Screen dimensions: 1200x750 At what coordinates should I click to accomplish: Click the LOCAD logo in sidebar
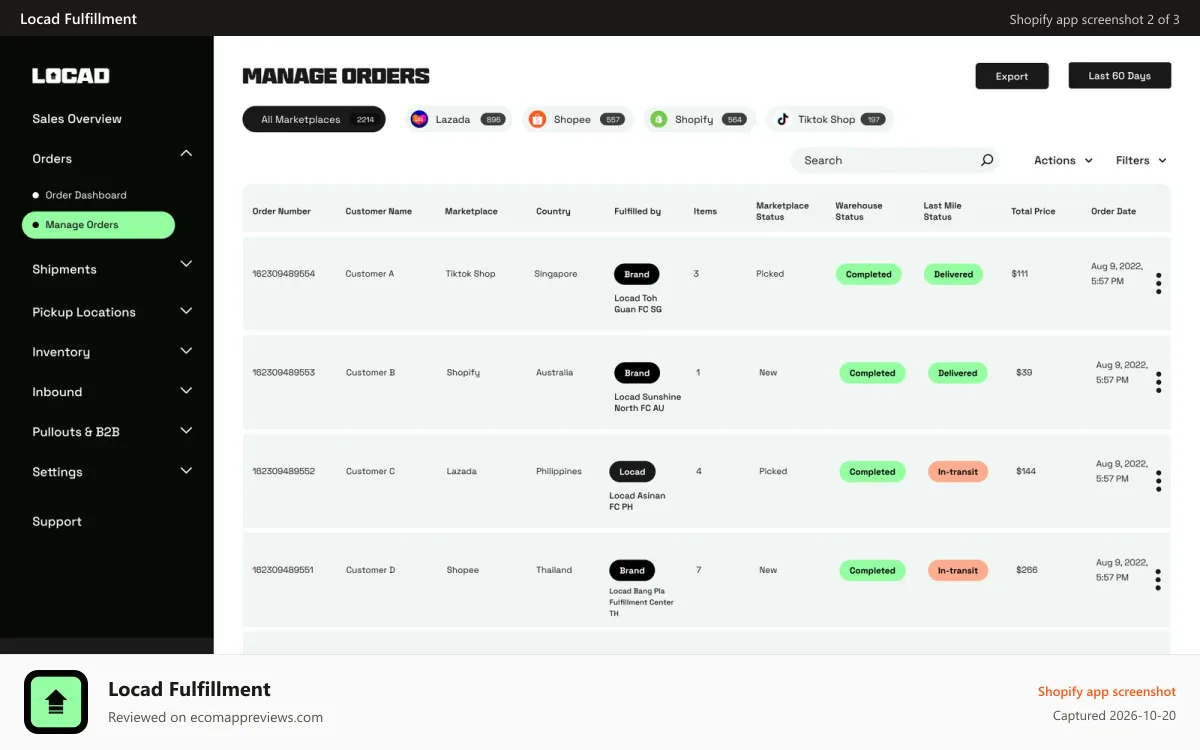click(x=71, y=76)
